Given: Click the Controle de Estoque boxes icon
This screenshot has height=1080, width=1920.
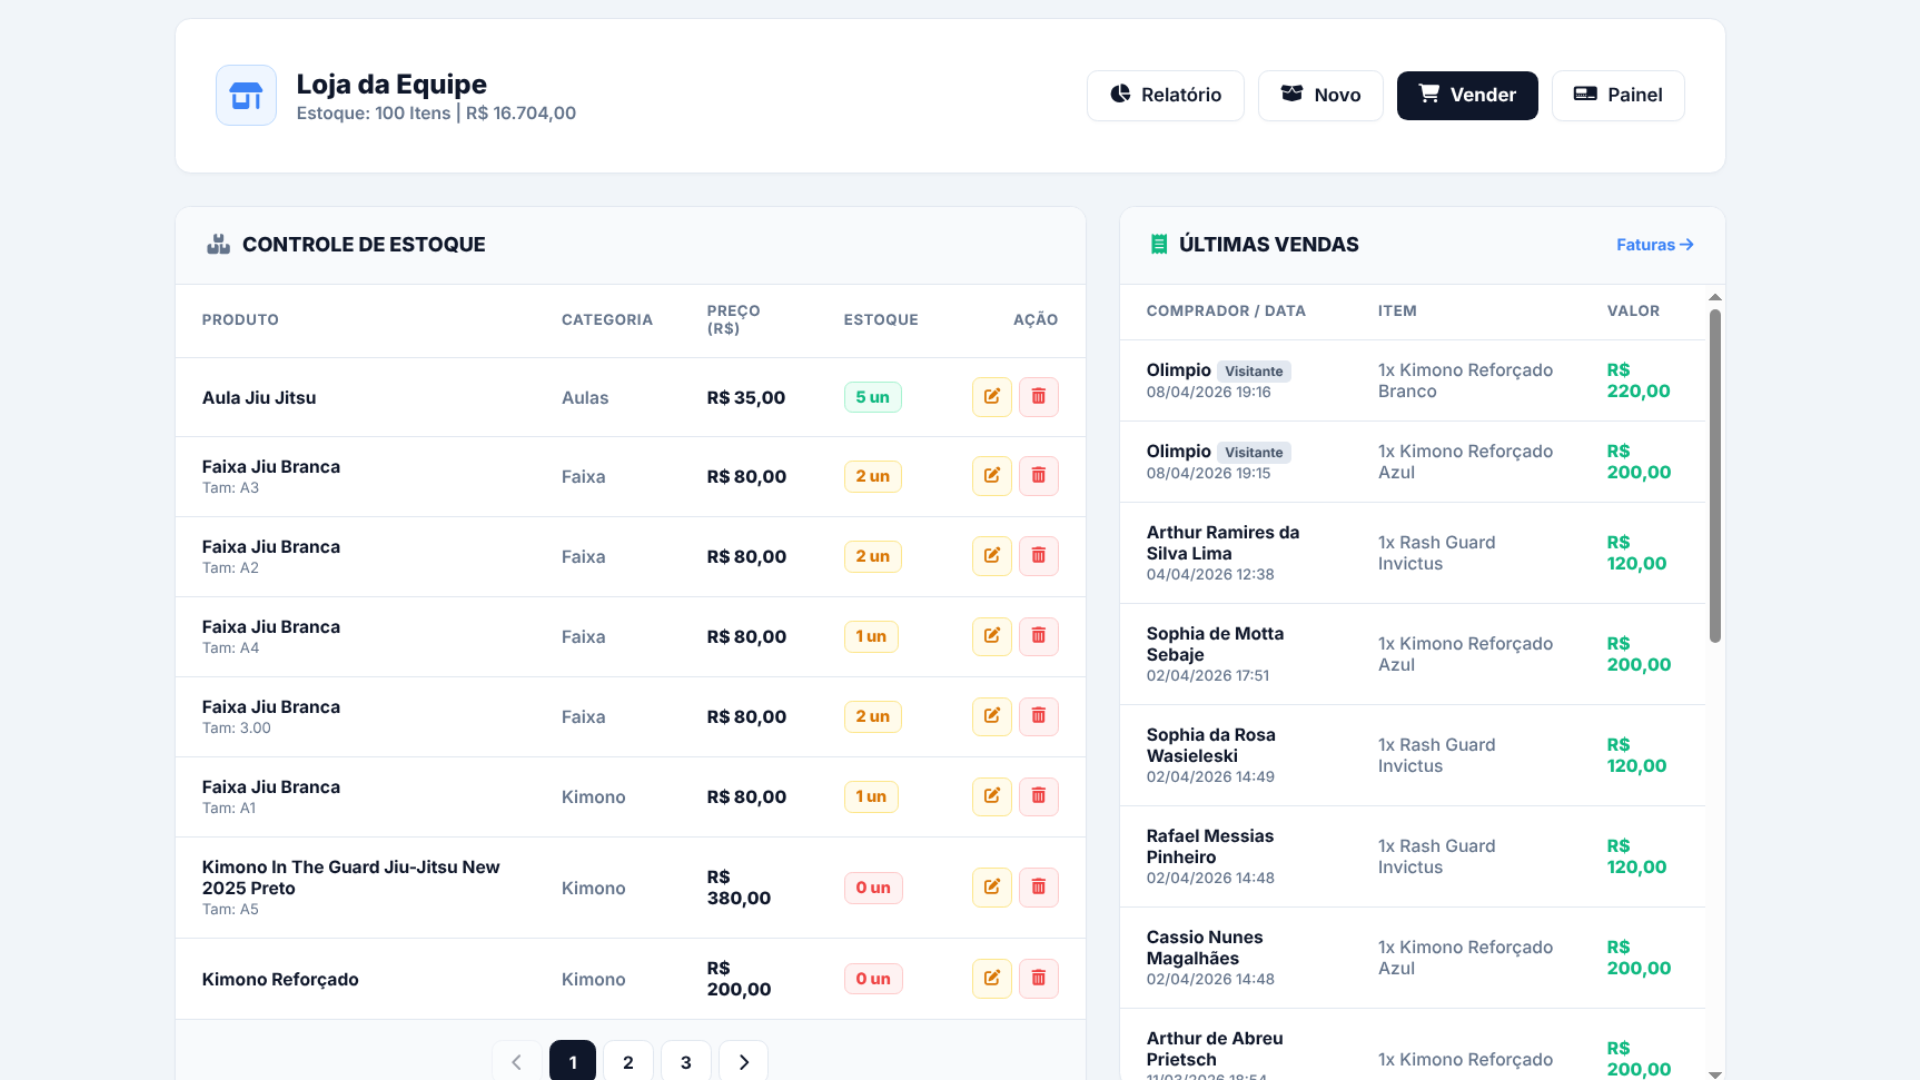Looking at the screenshot, I should click(x=218, y=244).
